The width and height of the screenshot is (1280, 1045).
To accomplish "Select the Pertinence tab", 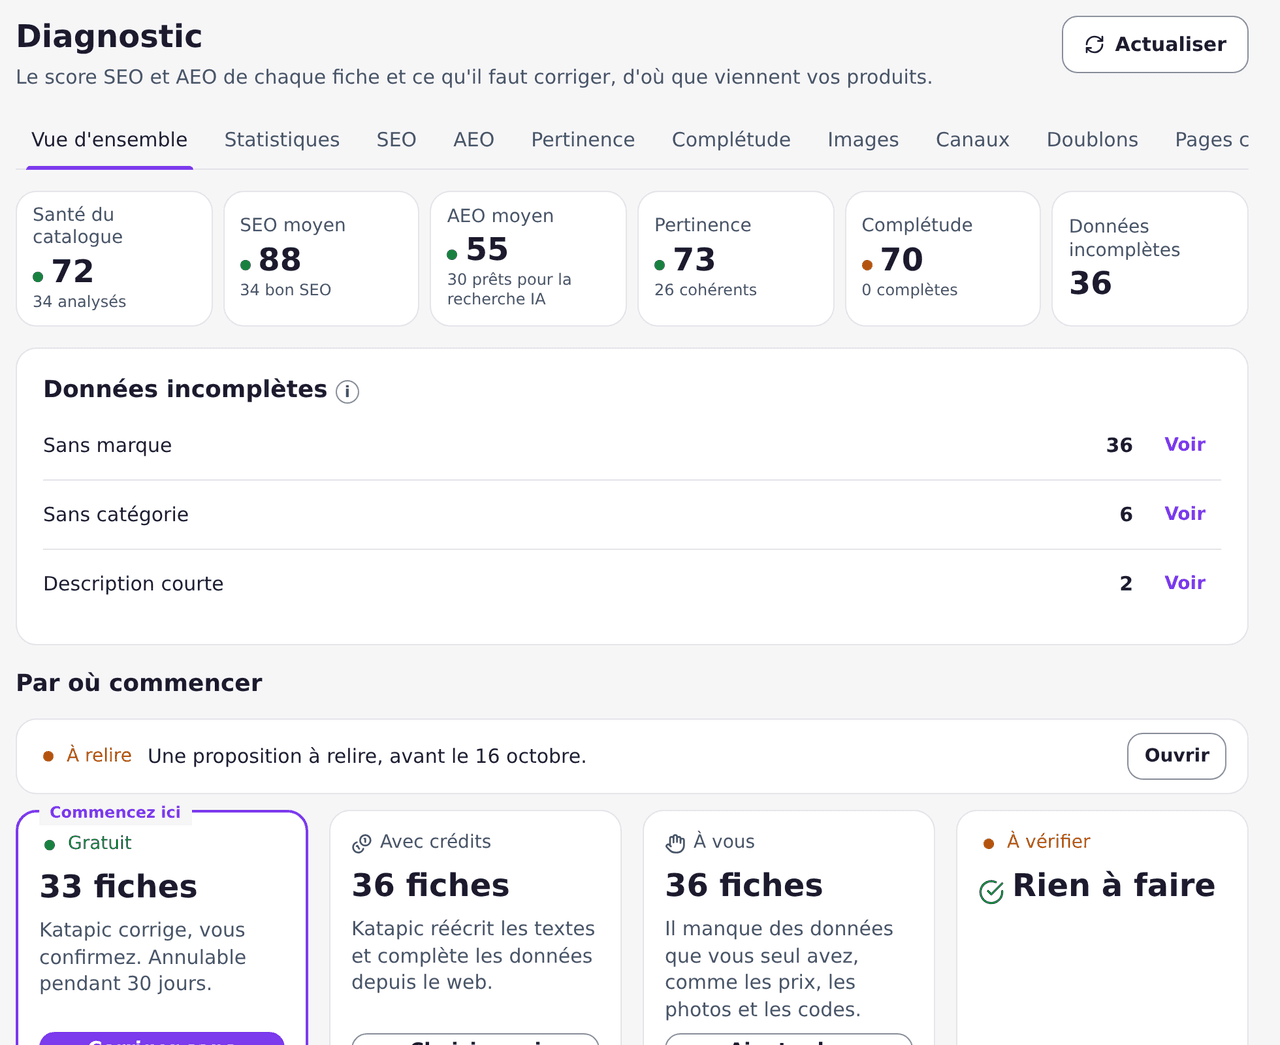I will (583, 140).
